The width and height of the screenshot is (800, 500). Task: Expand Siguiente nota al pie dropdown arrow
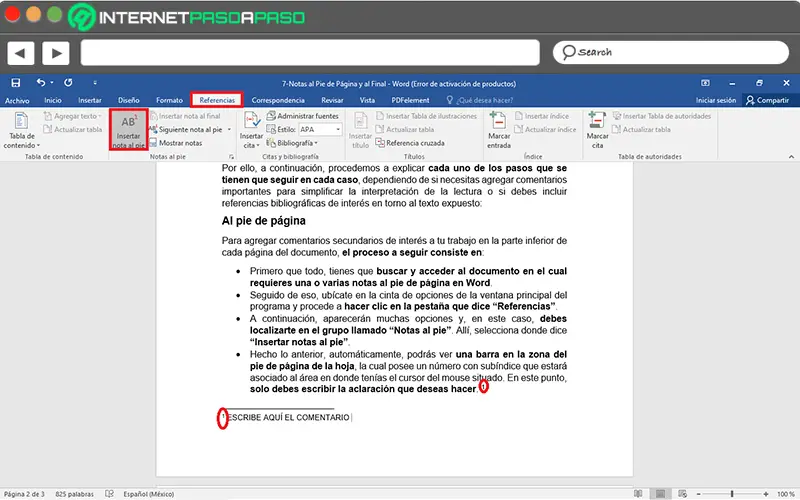tap(229, 130)
